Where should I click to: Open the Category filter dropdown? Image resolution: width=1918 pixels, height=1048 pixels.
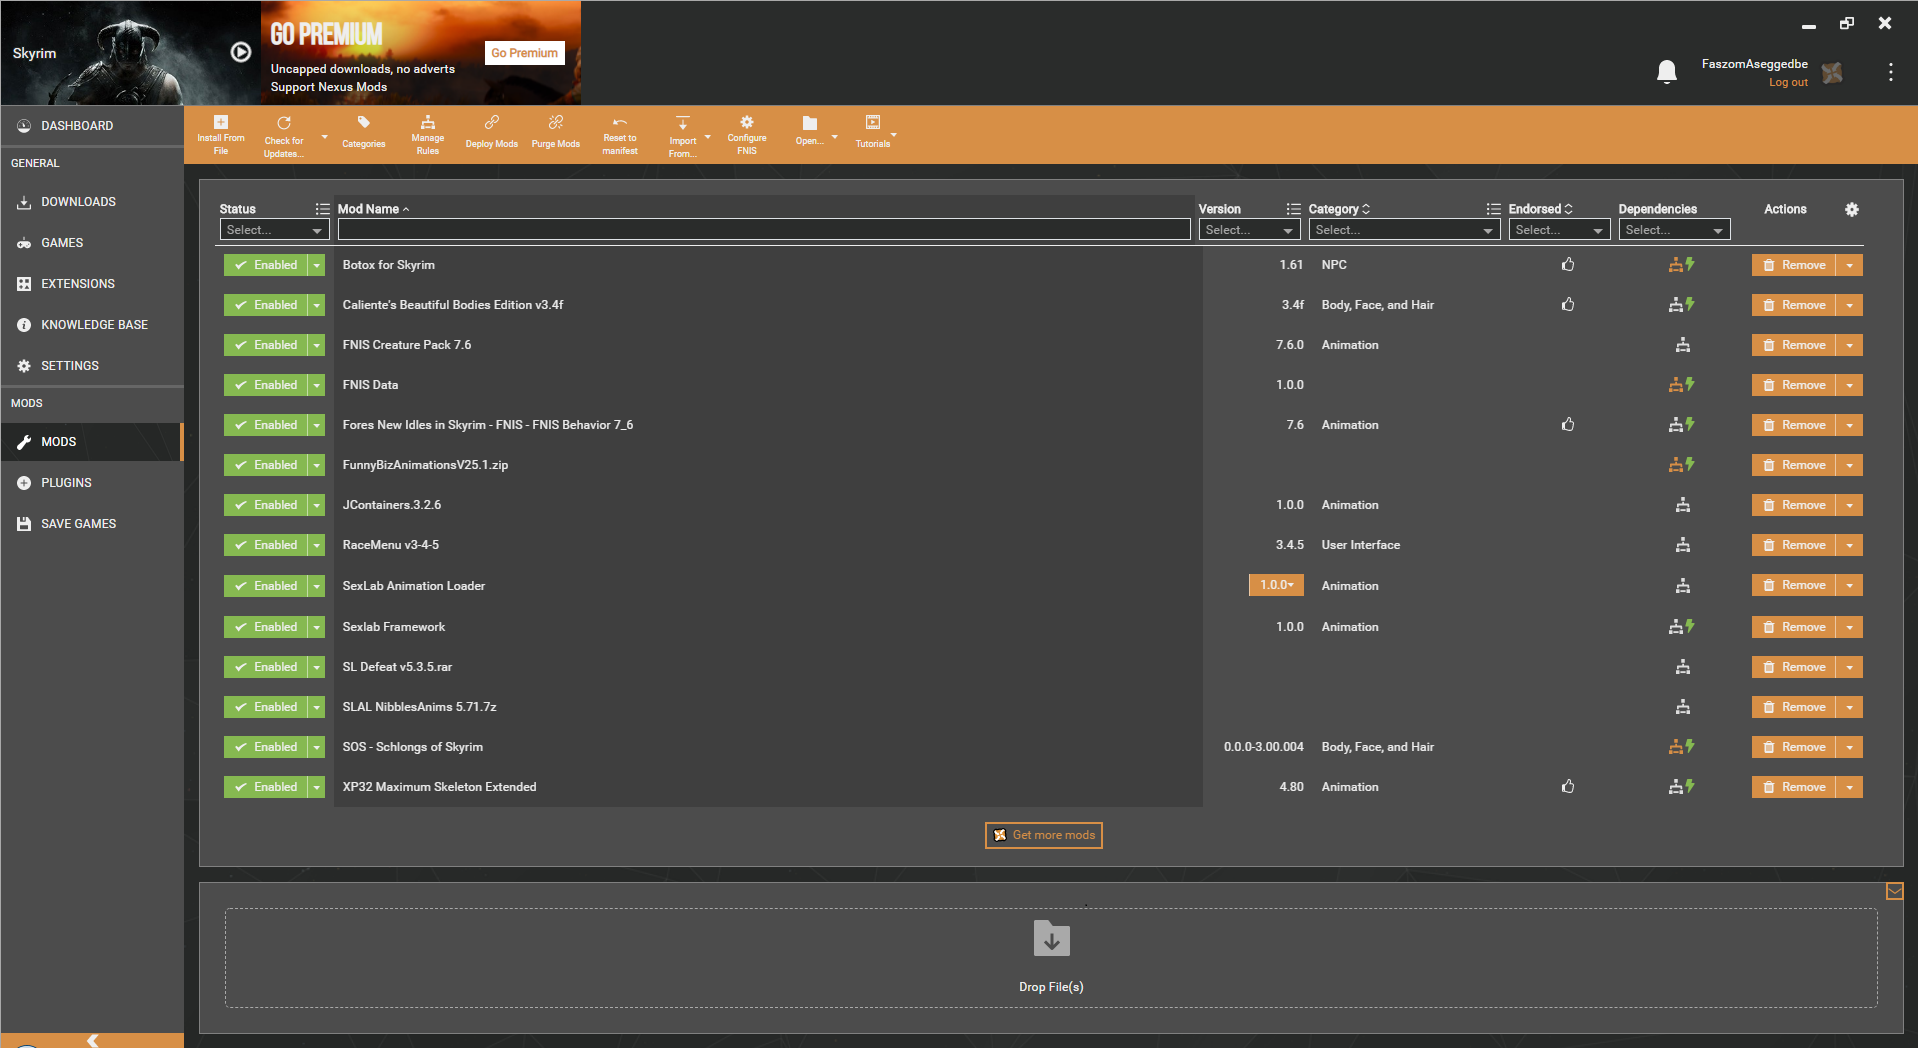[1404, 230]
